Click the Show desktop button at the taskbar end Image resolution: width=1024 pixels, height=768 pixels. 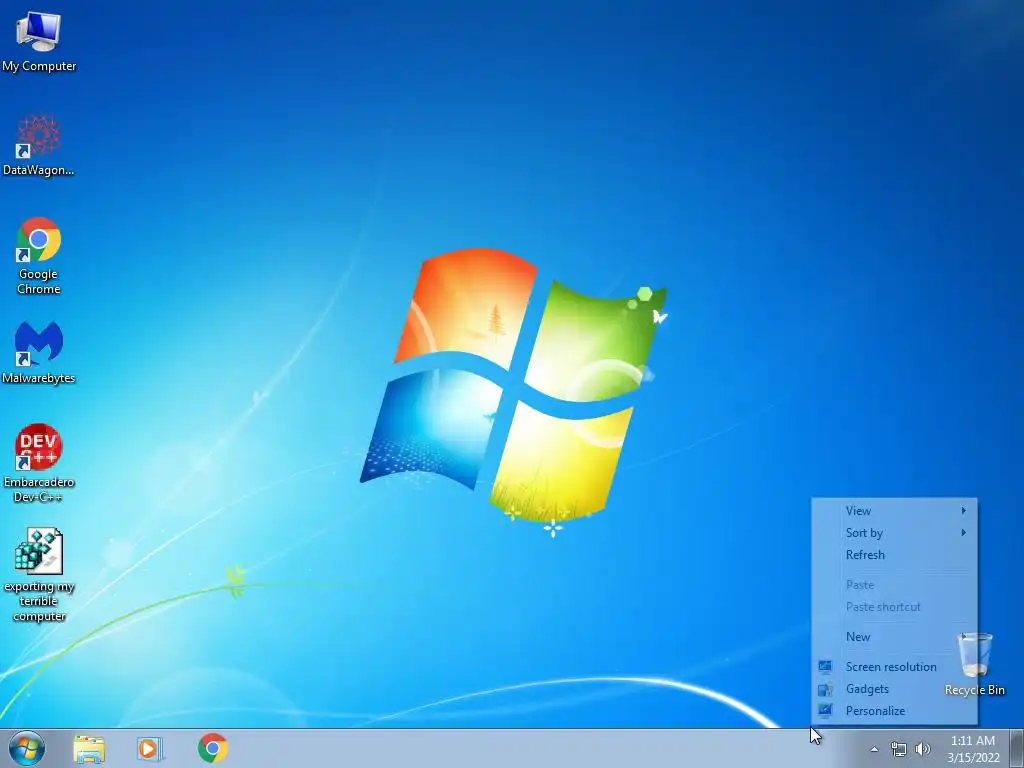click(x=1017, y=748)
